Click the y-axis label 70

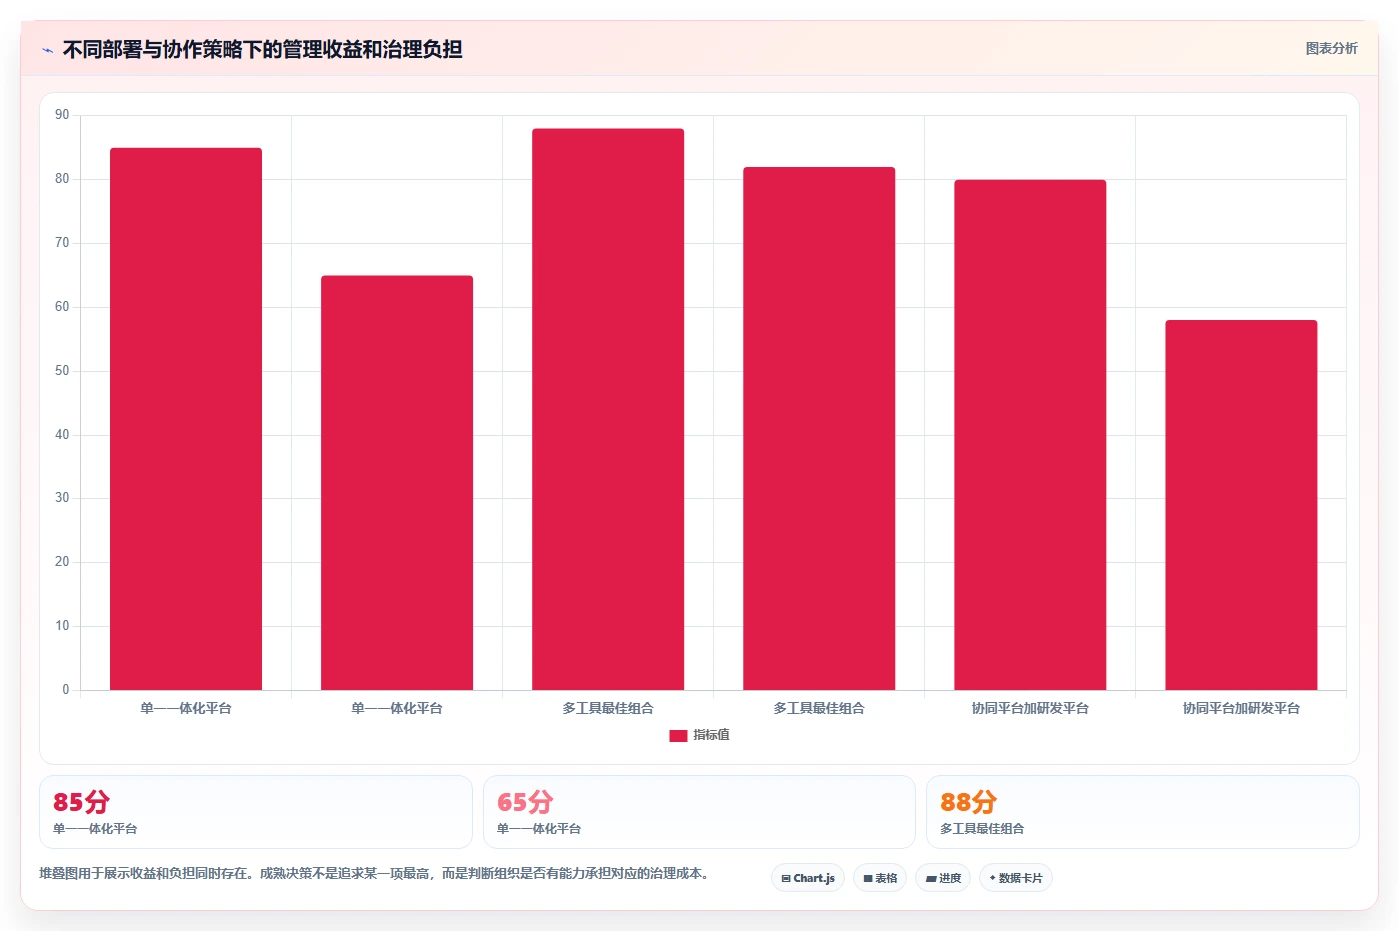pos(62,243)
